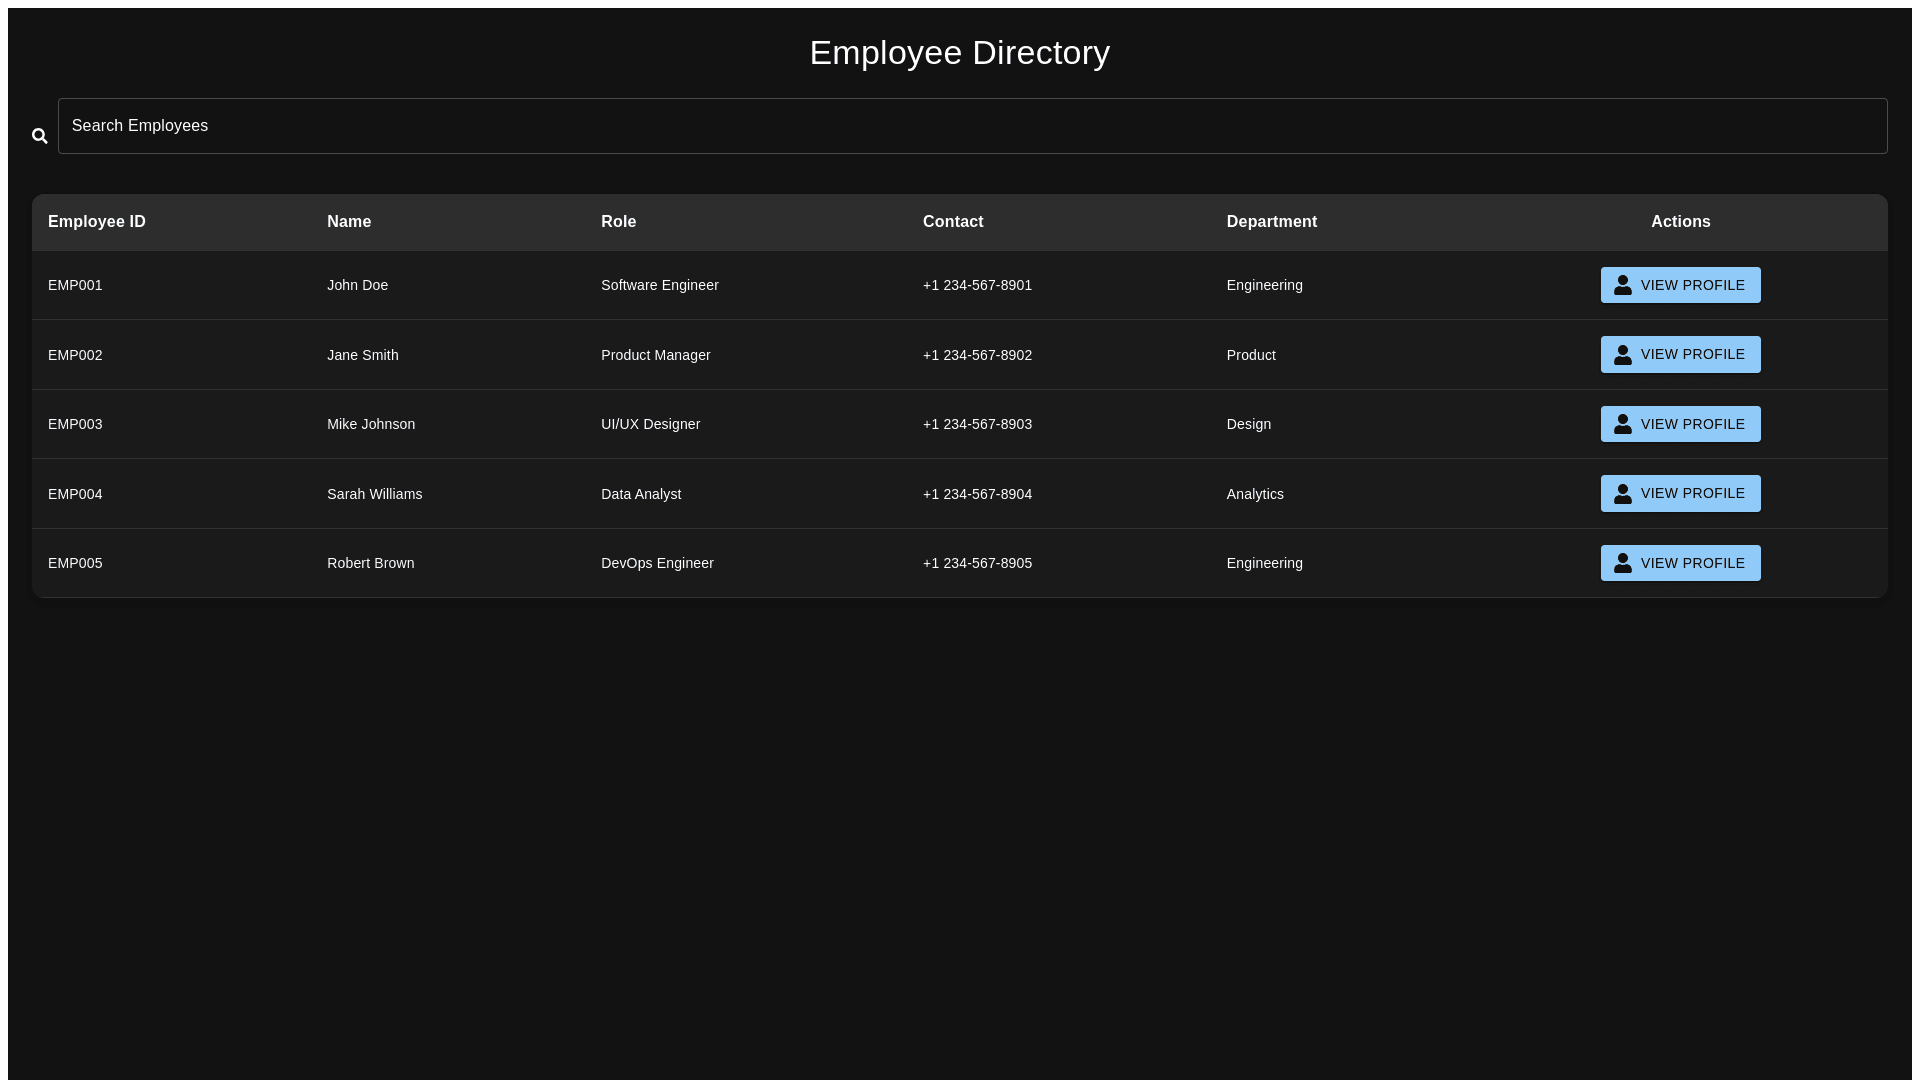
Task: Click phone number +1 234-567-8904
Action: [x=977, y=494]
